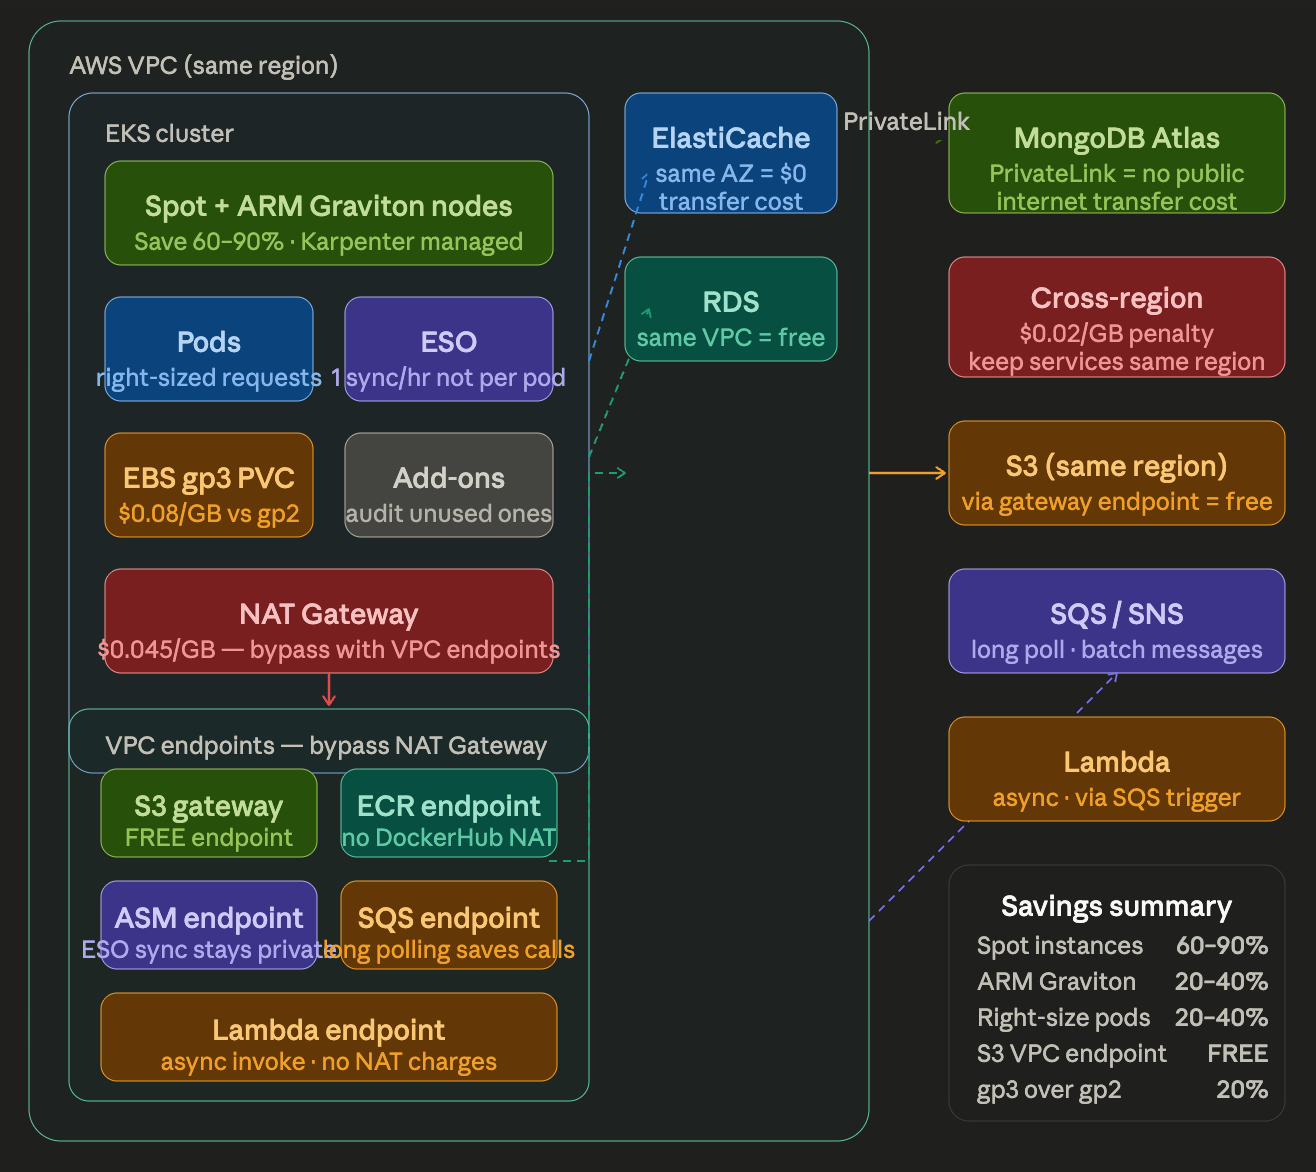
Task: Click the RDS same VPC box
Action: 731,309
